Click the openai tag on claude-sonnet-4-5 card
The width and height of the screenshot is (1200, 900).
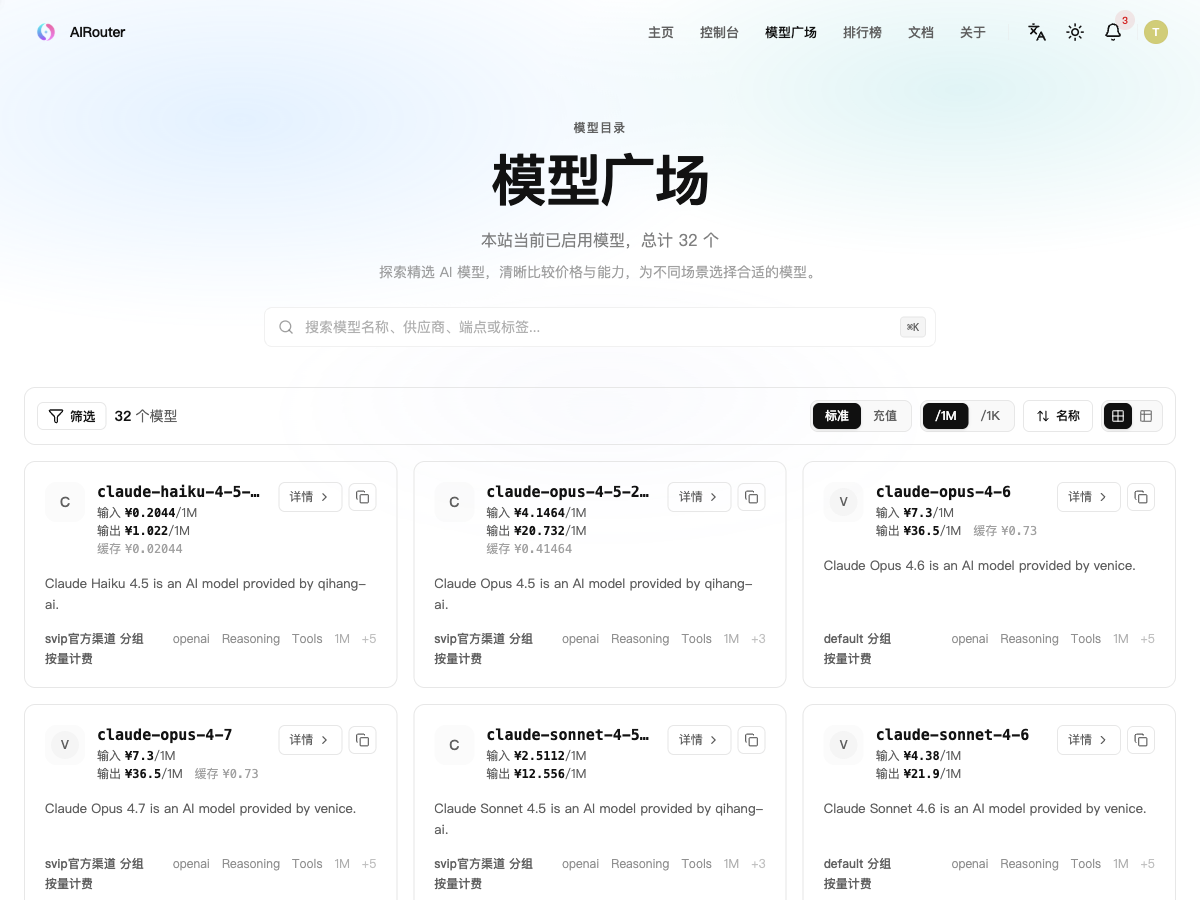tap(580, 864)
